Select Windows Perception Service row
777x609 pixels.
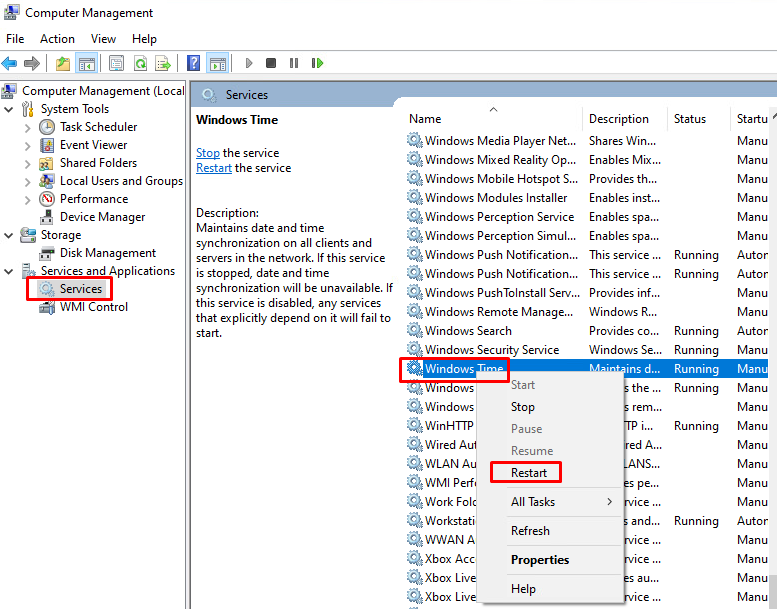(587, 217)
